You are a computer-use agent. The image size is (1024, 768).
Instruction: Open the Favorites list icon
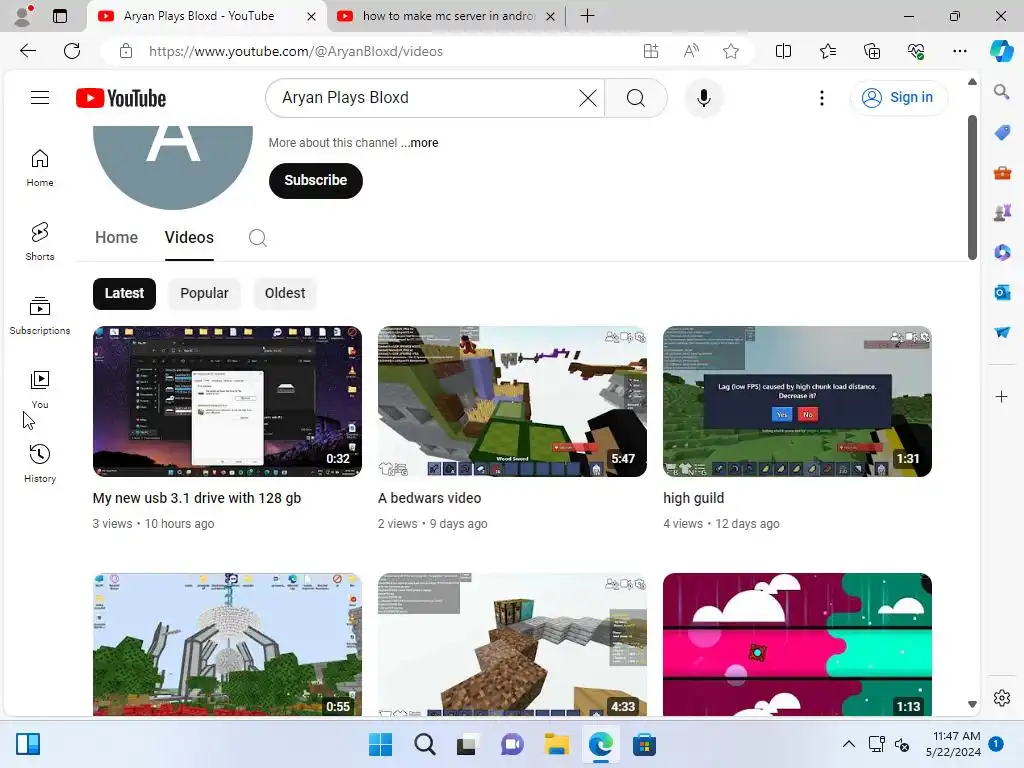[x=827, y=51]
